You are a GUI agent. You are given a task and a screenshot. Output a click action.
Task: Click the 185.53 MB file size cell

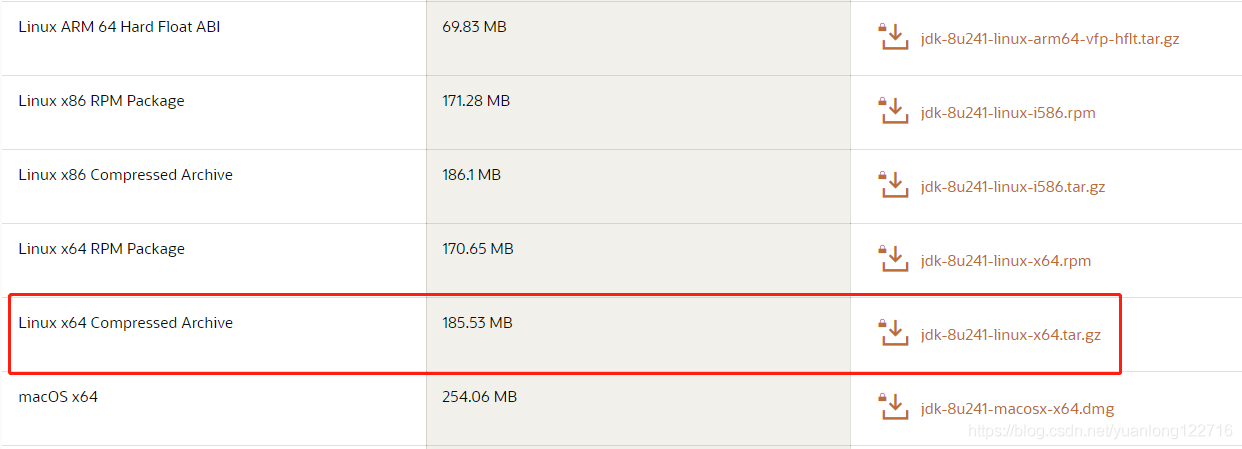pyautogui.click(x=477, y=323)
